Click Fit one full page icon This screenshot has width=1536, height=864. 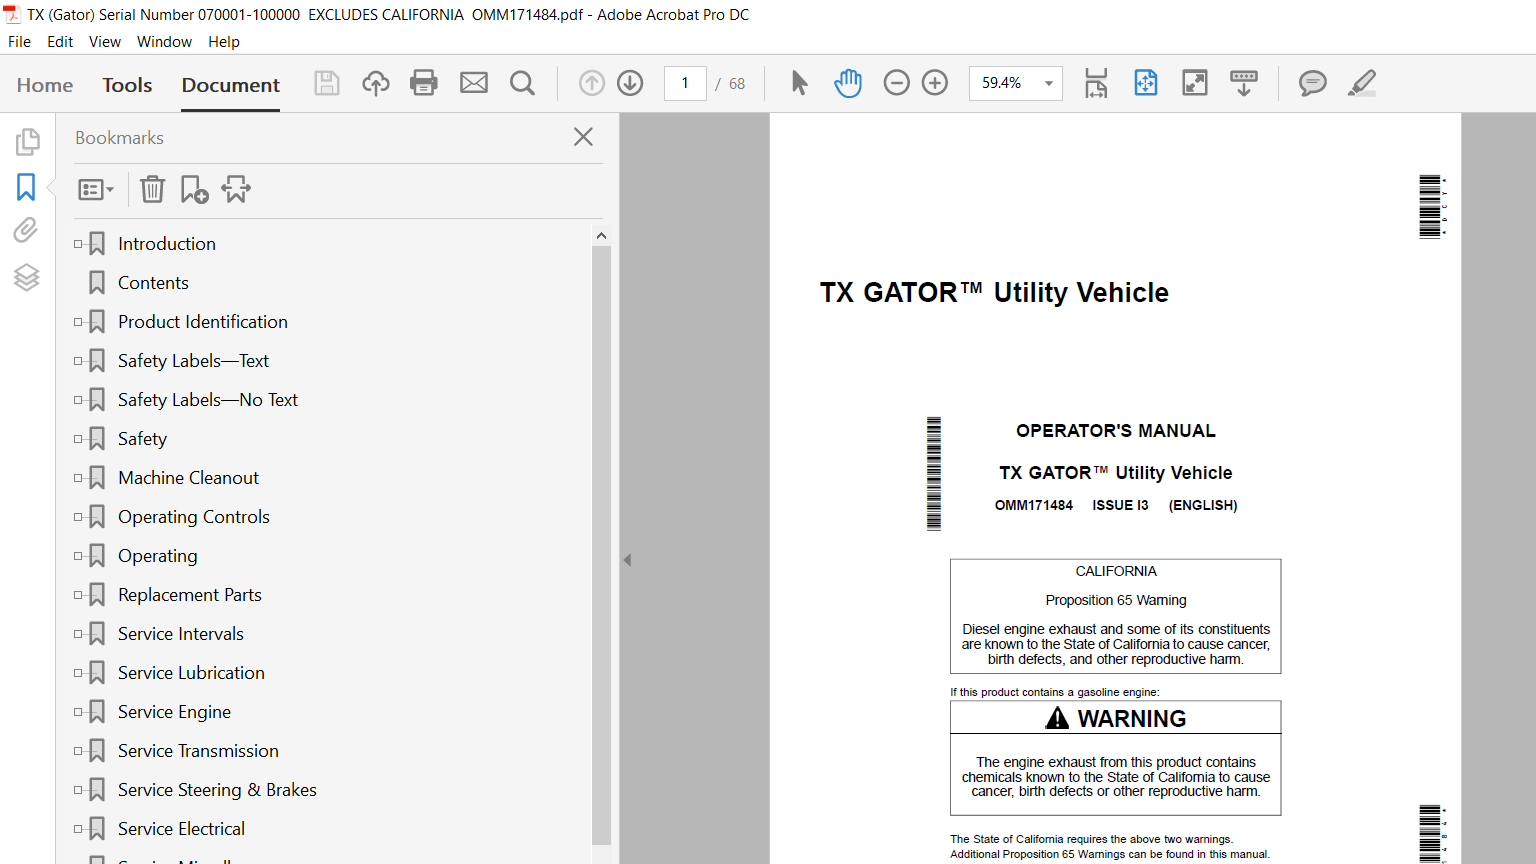click(1146, 83)
